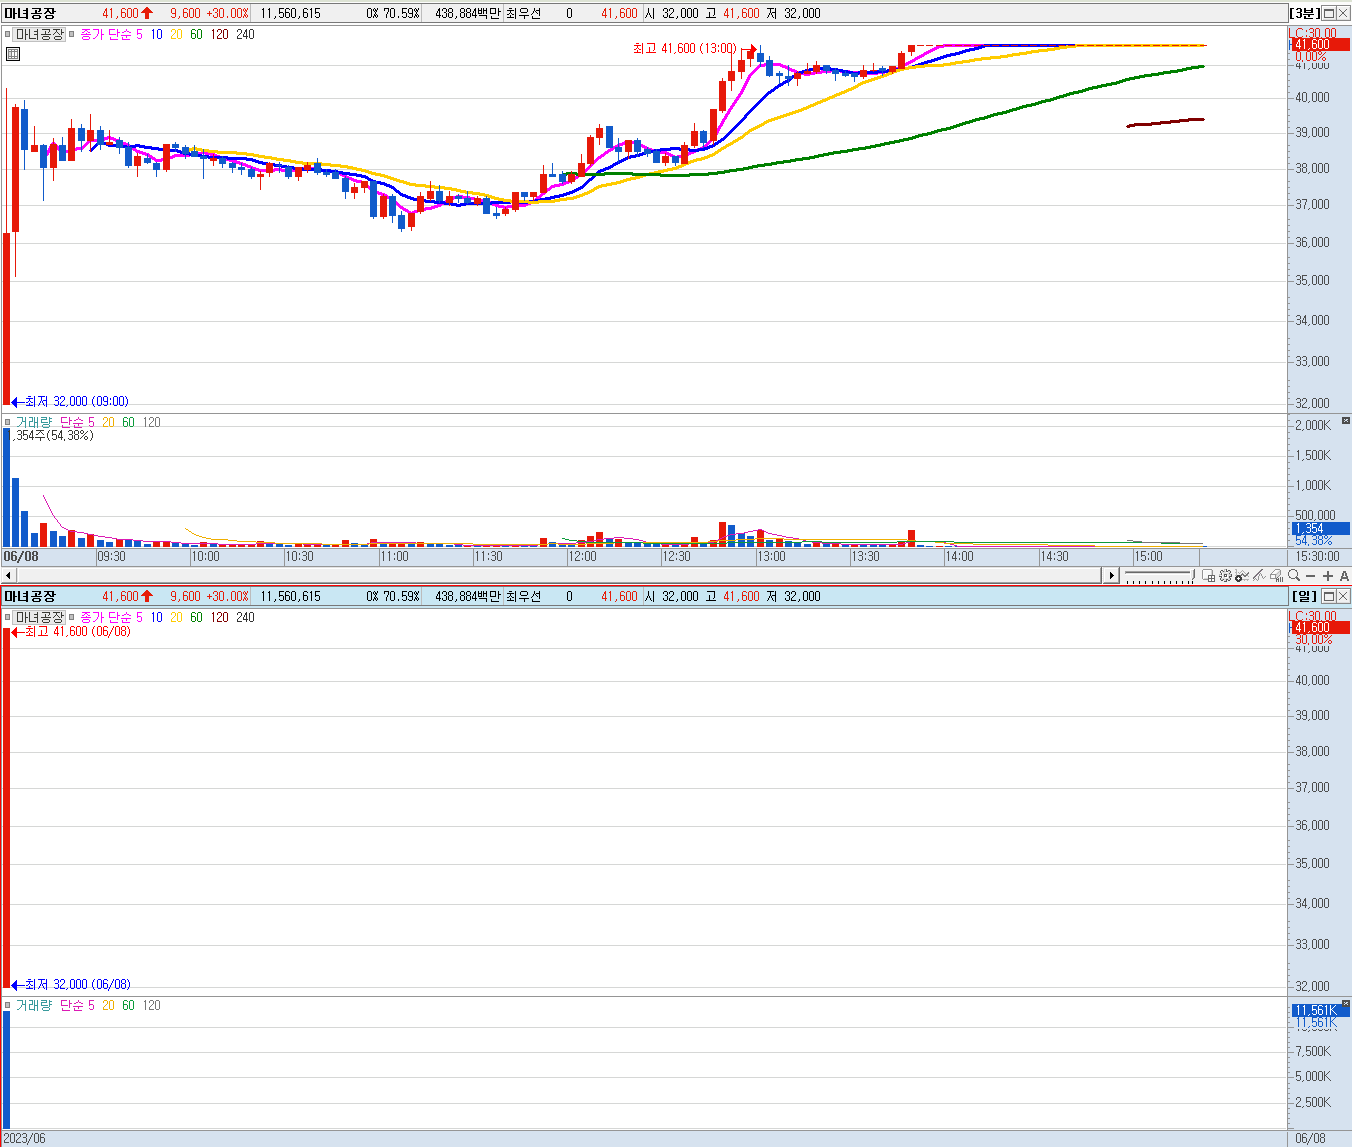Click the yellow 20 moving-average legend in upper chart
1352x1147 pixels.
pyautogui.click(x=176, y=34)
